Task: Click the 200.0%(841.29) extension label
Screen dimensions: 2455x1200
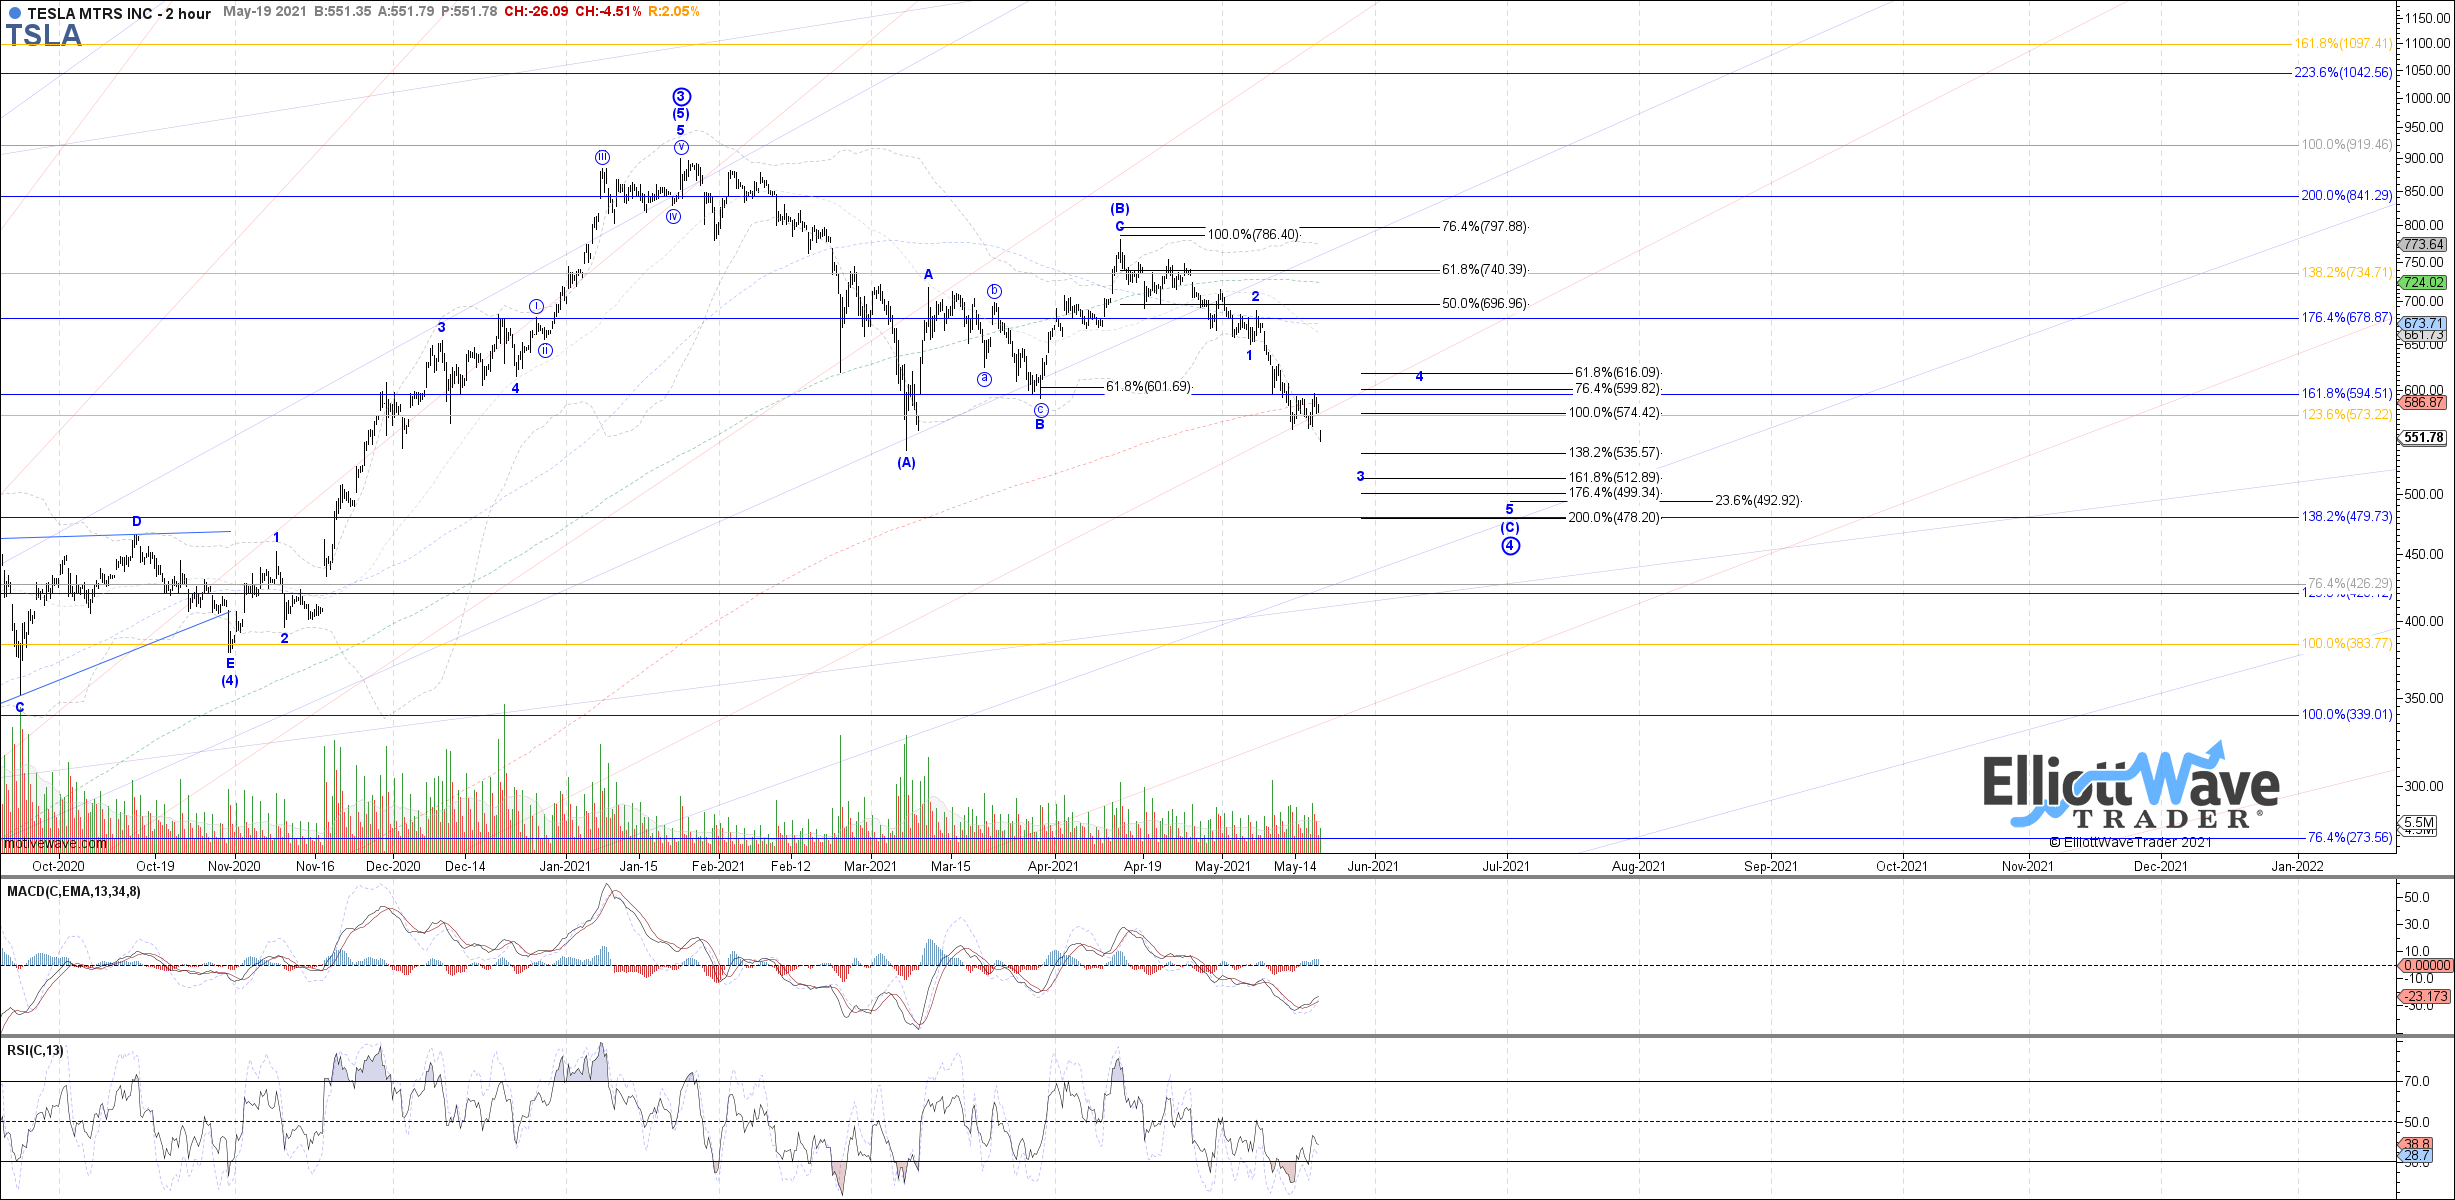Action: [2347, 196]
